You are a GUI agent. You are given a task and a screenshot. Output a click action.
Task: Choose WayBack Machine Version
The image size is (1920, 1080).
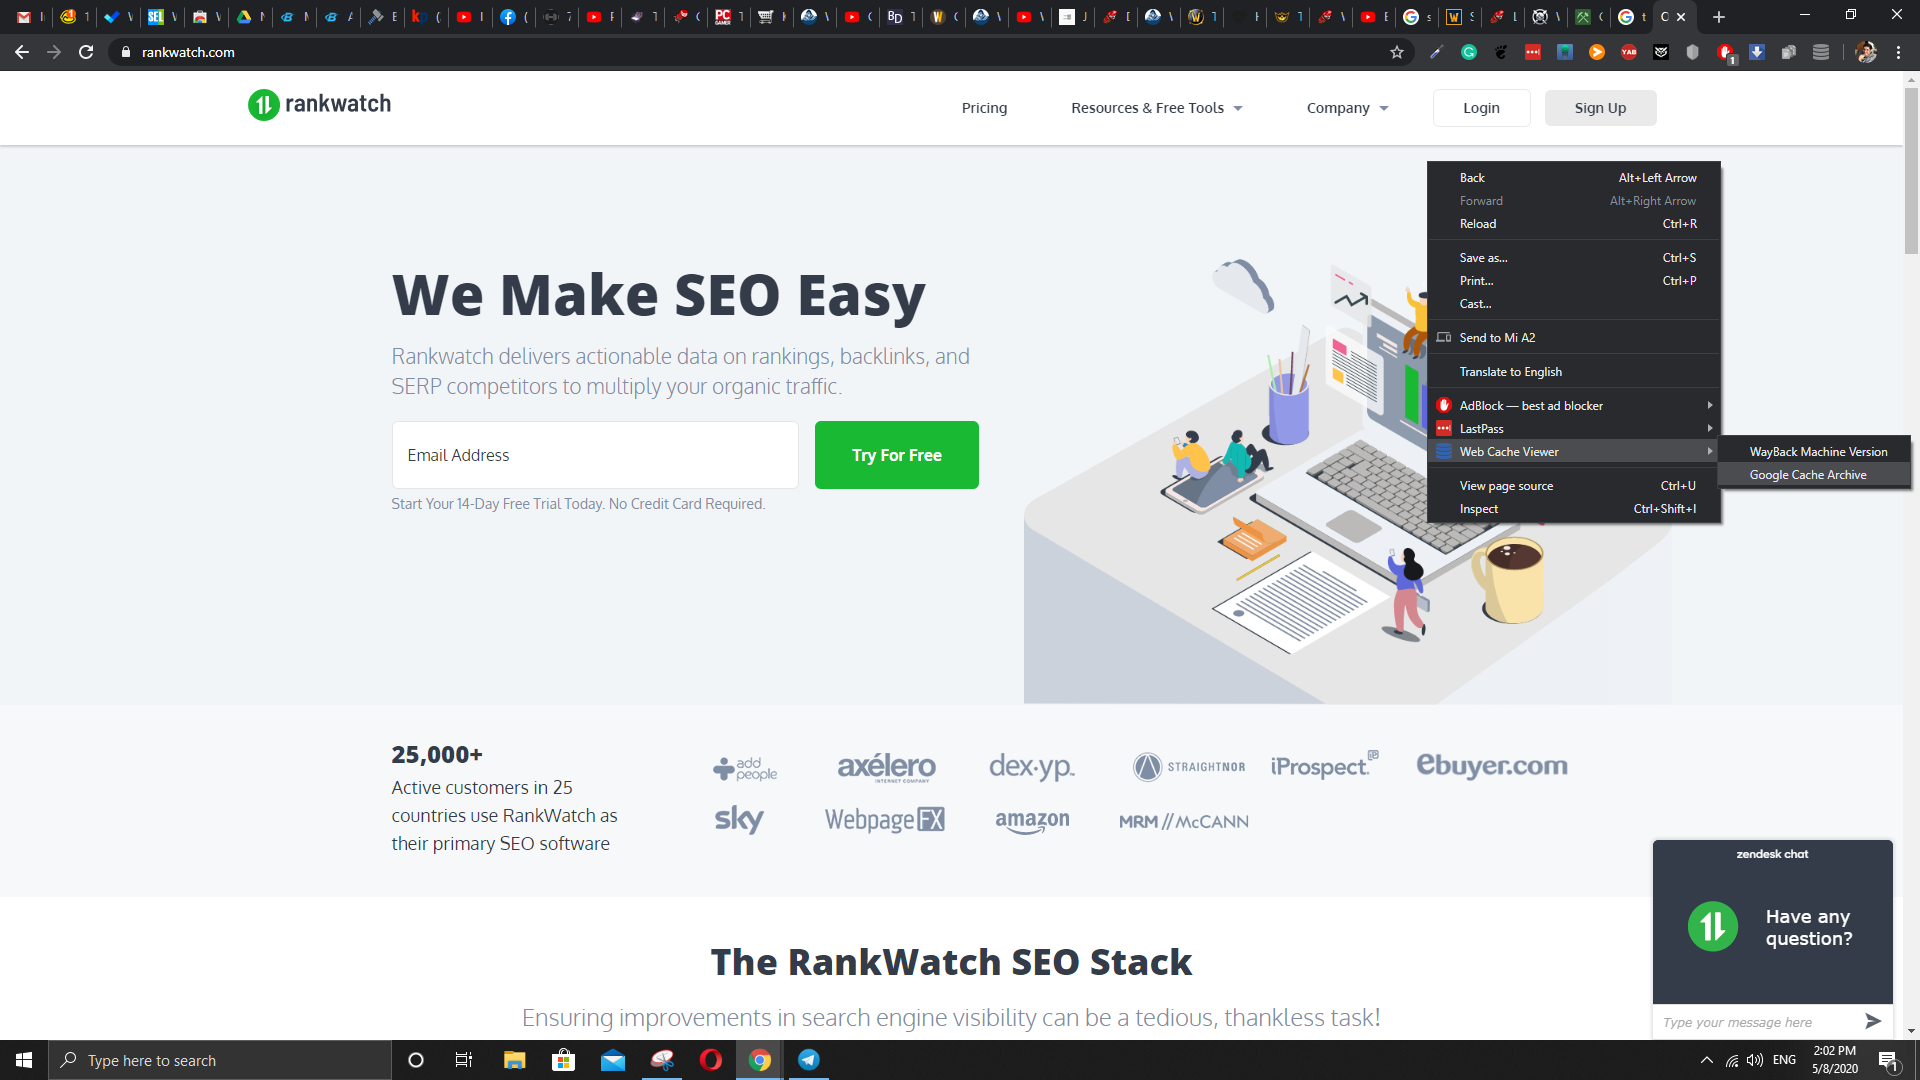[1815, 452]
